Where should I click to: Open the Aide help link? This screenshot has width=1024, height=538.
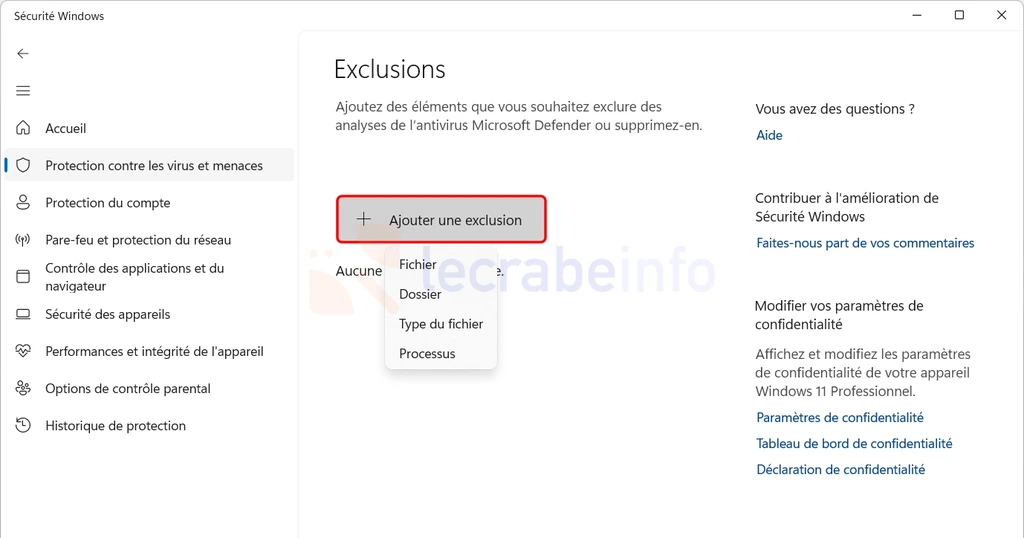(x=769, y=135)
